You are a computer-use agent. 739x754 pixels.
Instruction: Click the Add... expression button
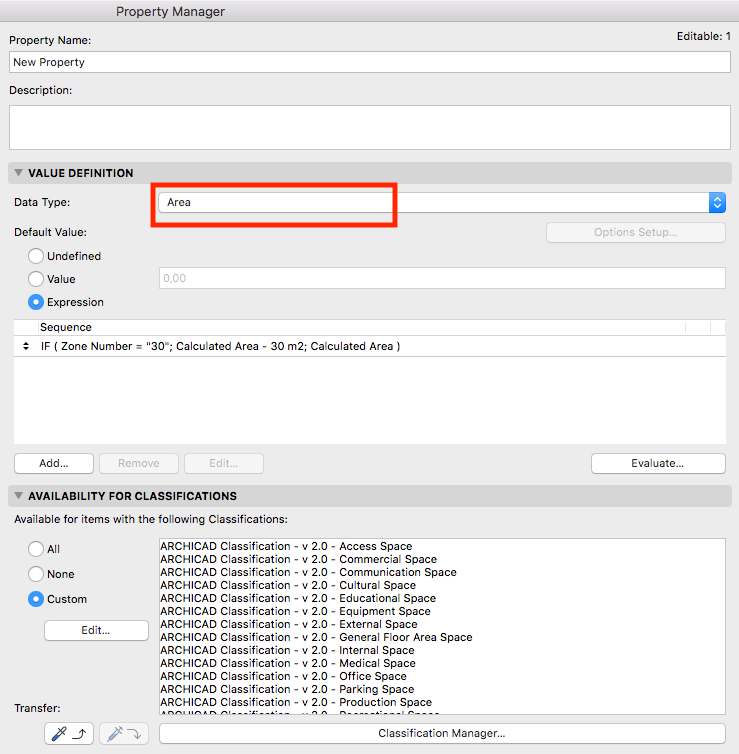pos(54,463)
